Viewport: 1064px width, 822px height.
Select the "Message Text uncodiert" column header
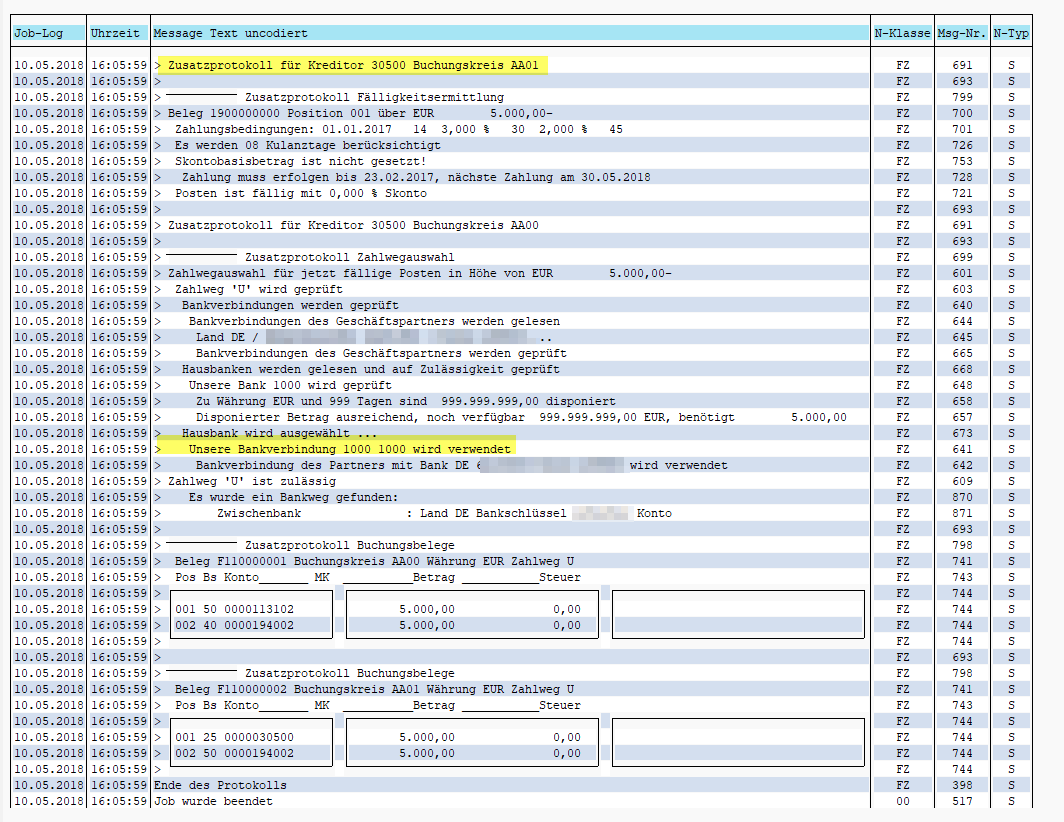[231, 33]
